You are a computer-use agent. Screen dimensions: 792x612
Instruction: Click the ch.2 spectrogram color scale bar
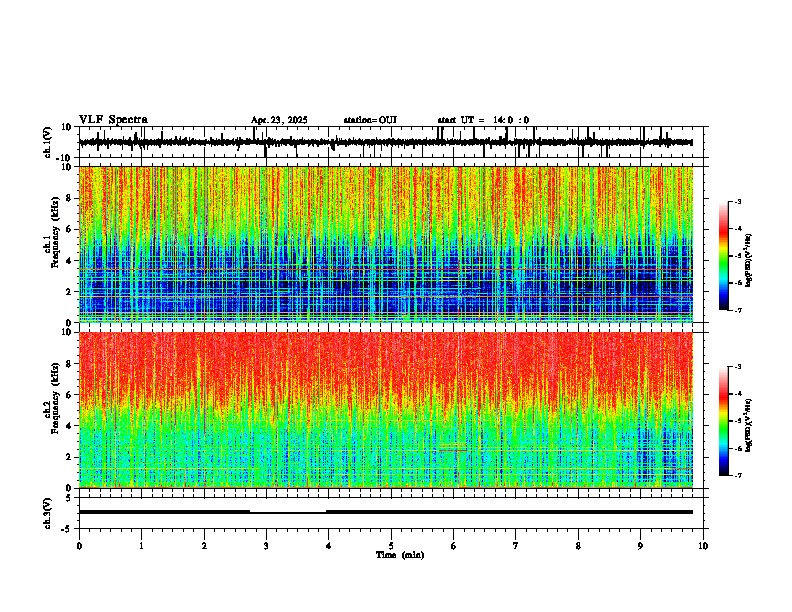tap(724, 421)
